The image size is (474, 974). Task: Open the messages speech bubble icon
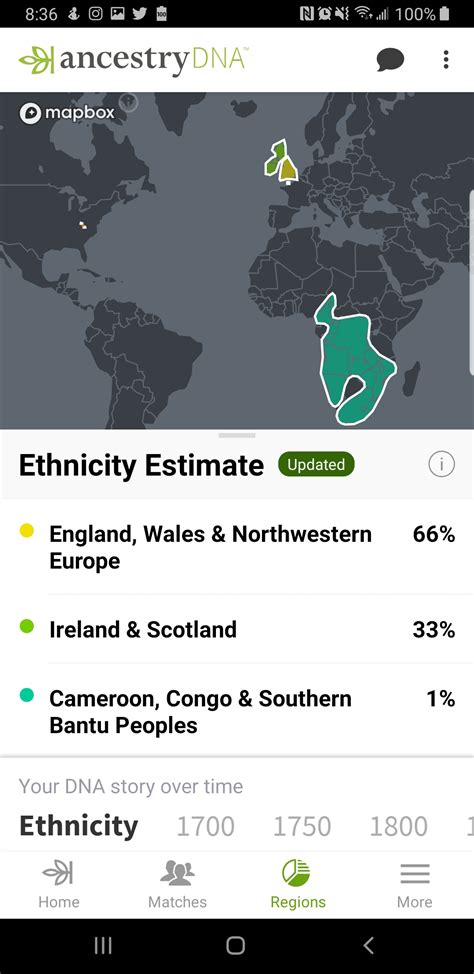390,60
